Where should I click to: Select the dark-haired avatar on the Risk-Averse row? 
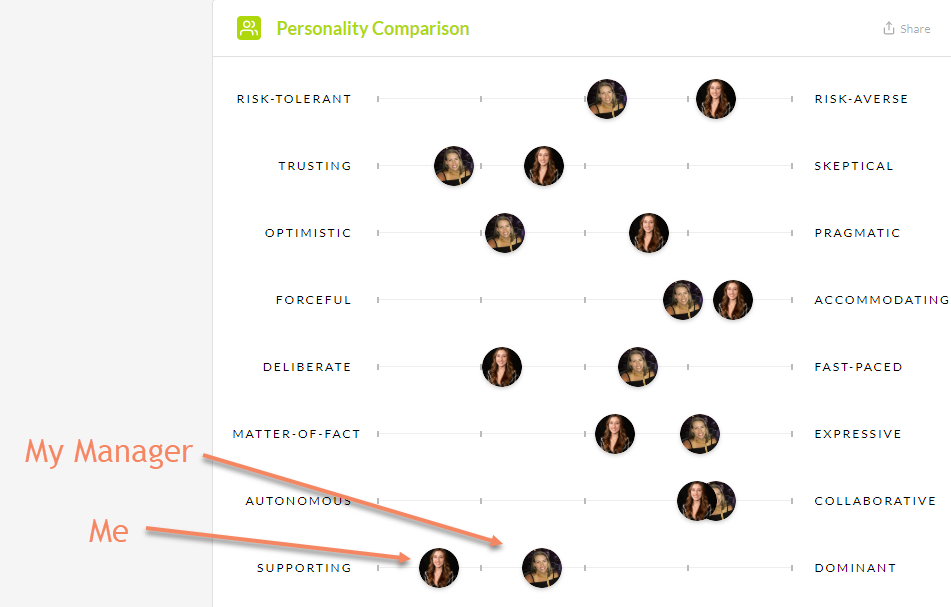click(x=716, y=99)
